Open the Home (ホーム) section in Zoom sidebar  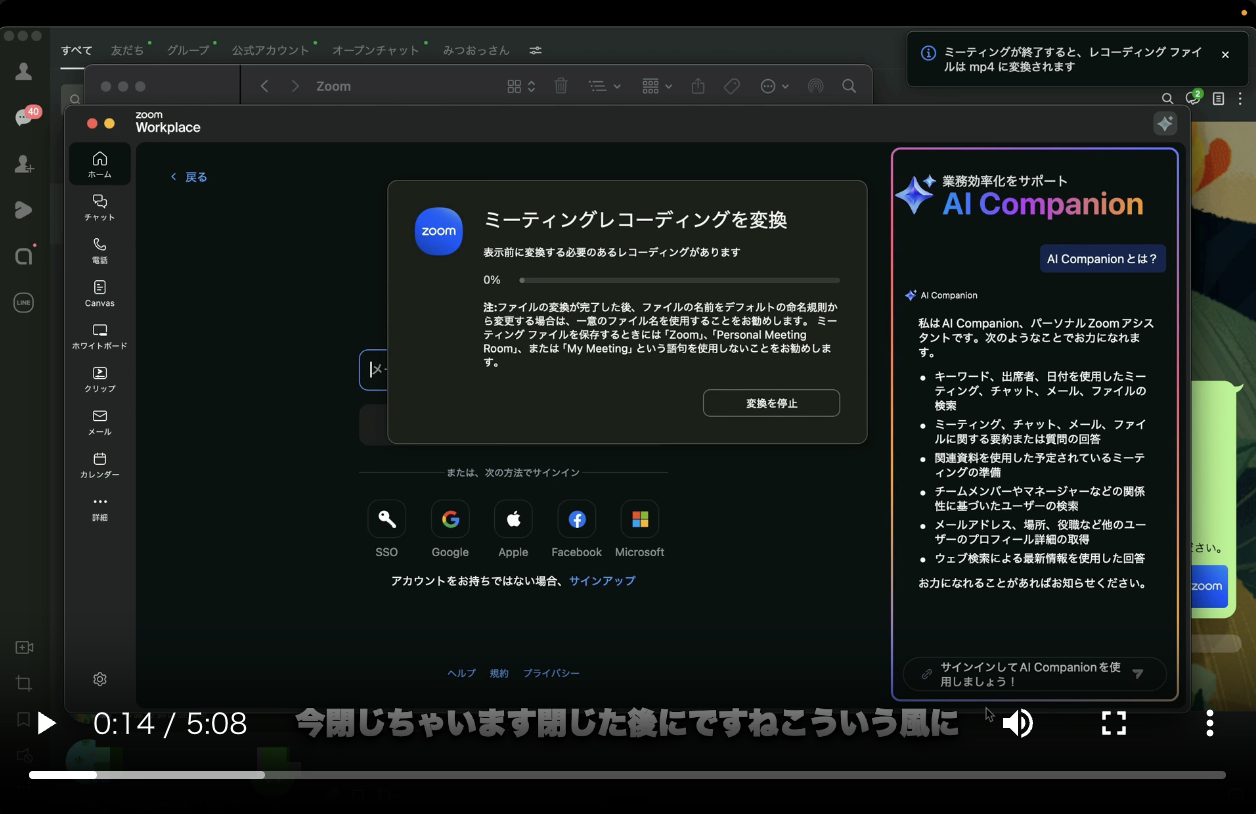coord(100,164)
